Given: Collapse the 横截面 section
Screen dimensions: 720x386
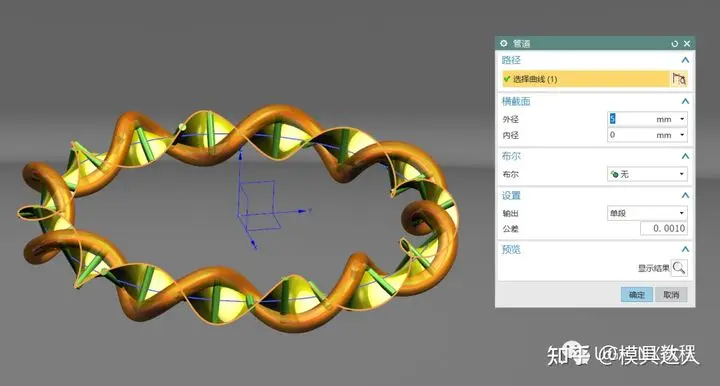Looking at the screenshot, I should point(685,101).
